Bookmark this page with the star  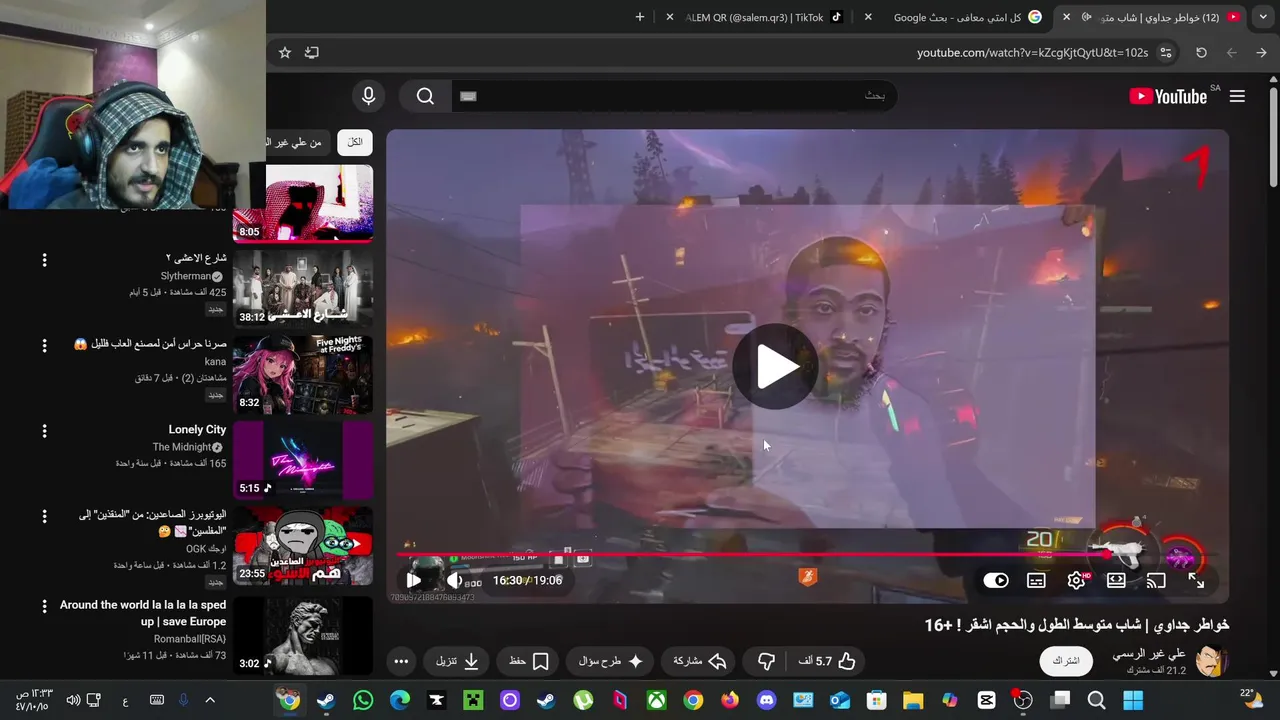click(285, 52)
